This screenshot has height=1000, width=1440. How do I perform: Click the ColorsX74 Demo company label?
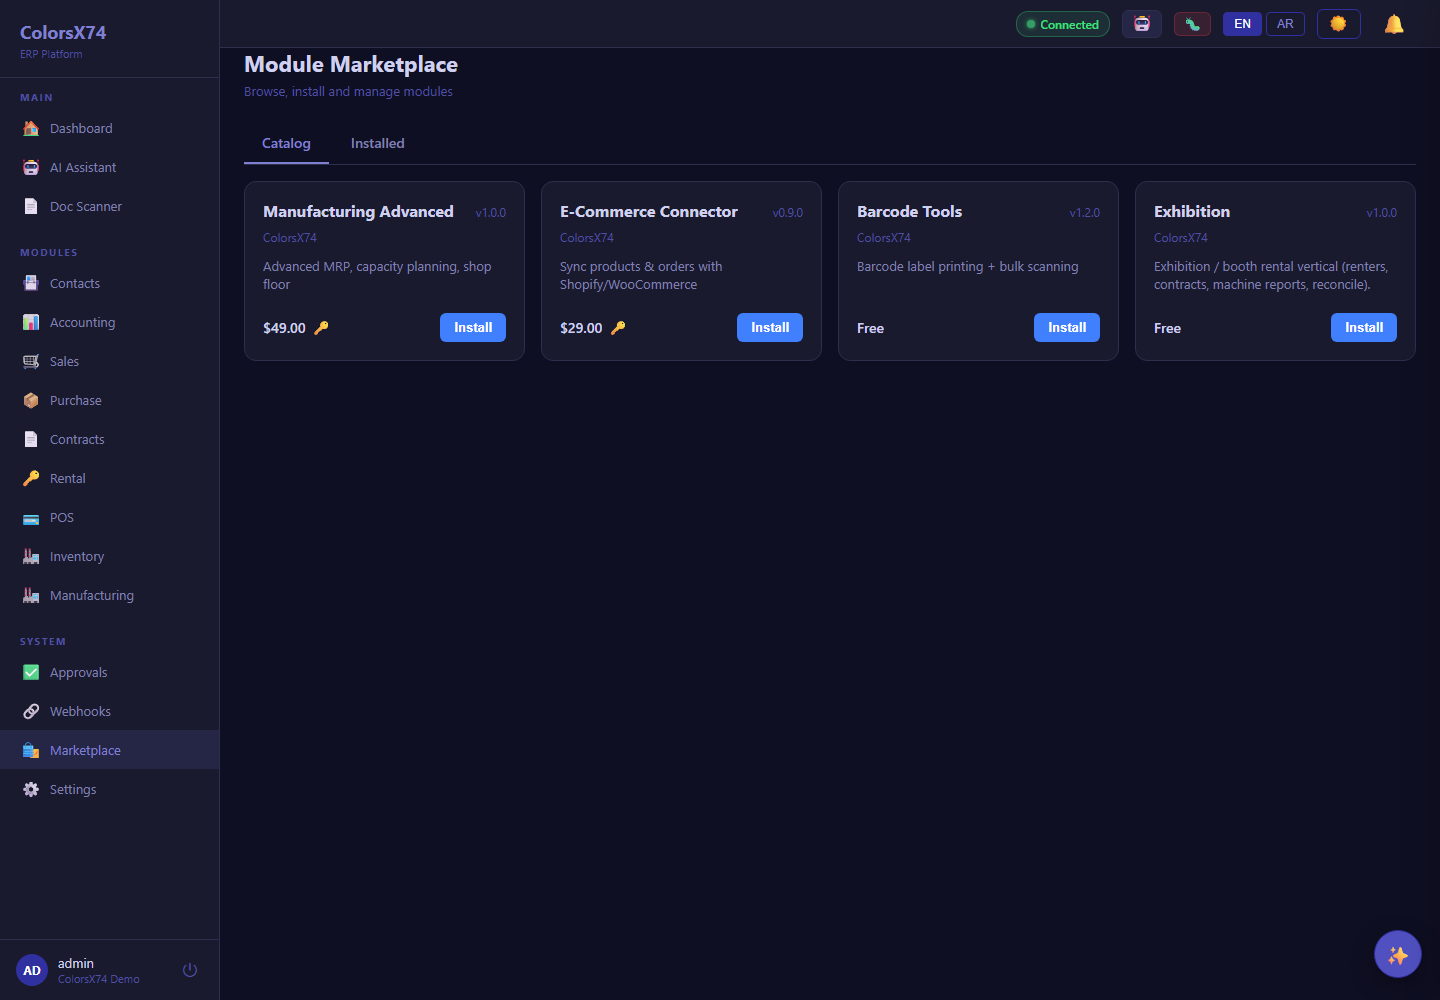99,980
